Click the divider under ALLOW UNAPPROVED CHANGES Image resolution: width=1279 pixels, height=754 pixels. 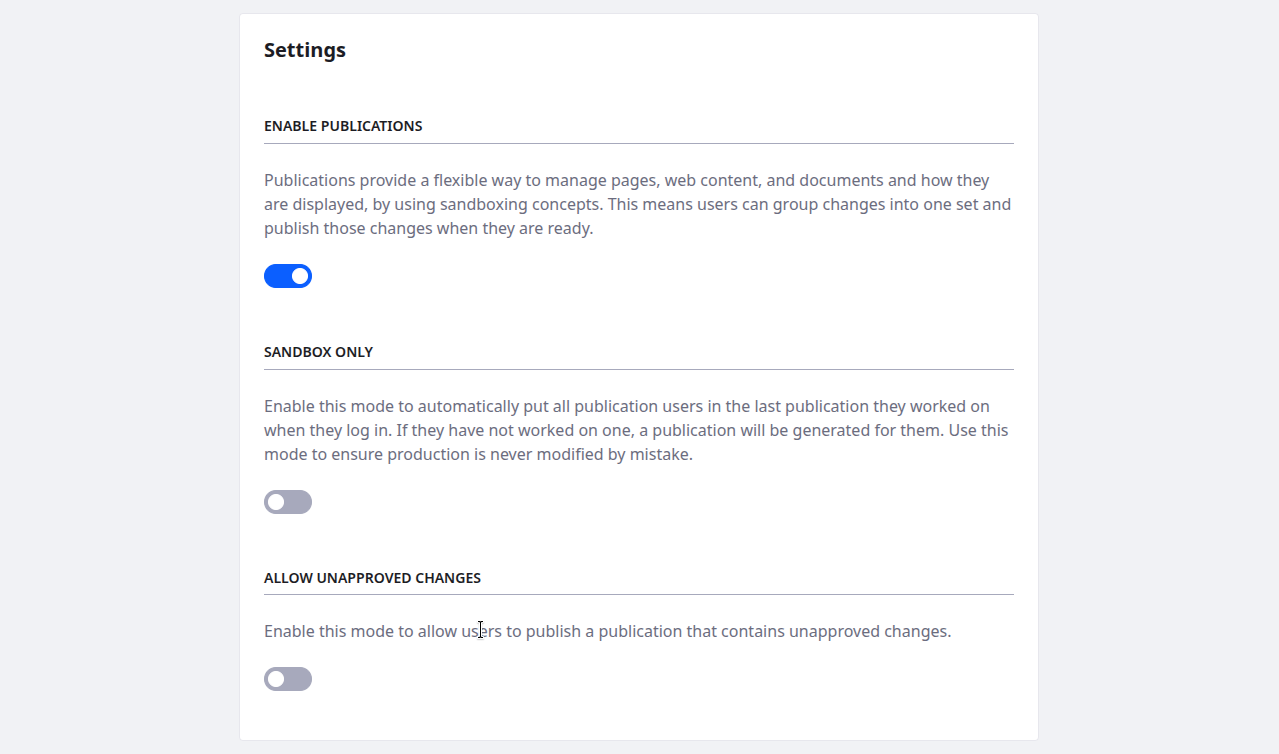(638, 595)
